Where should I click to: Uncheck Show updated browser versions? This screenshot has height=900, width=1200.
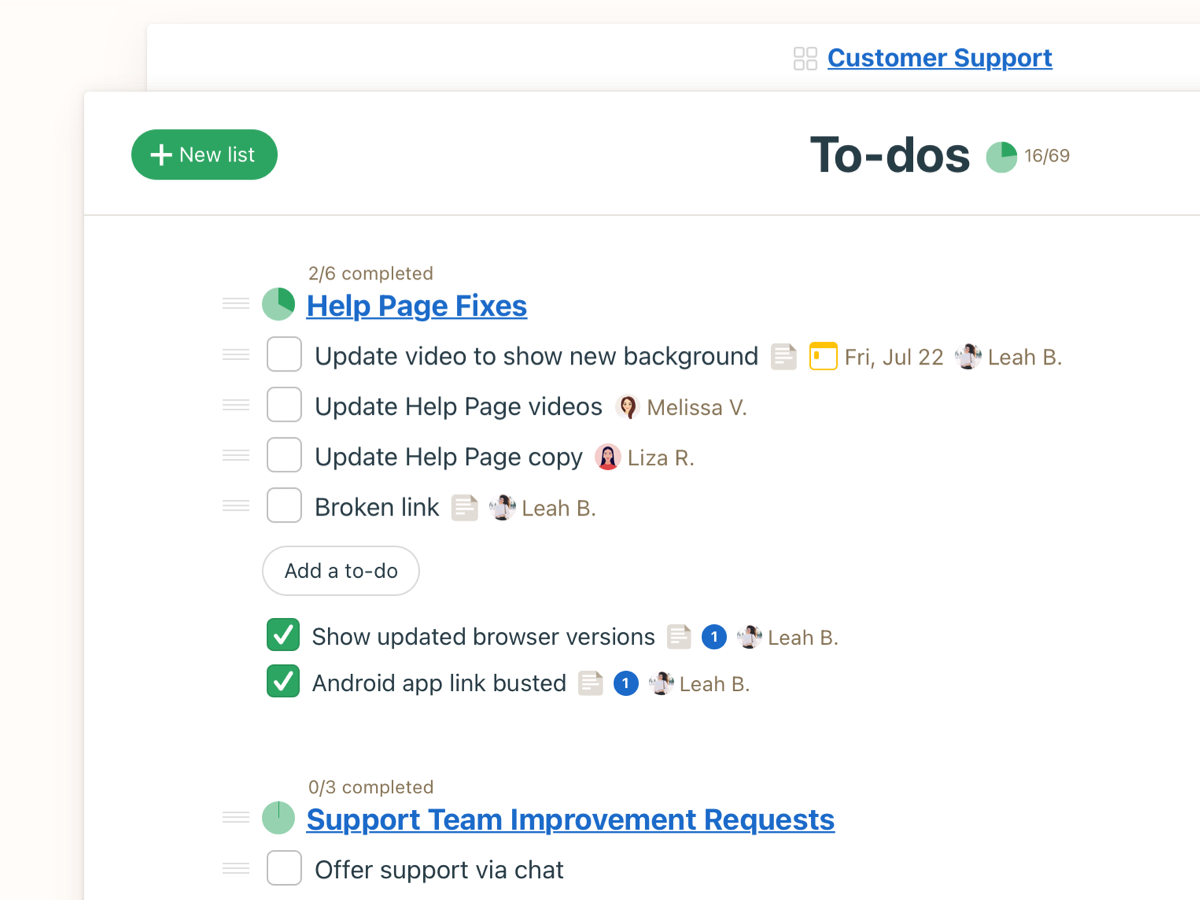point(284,635)
